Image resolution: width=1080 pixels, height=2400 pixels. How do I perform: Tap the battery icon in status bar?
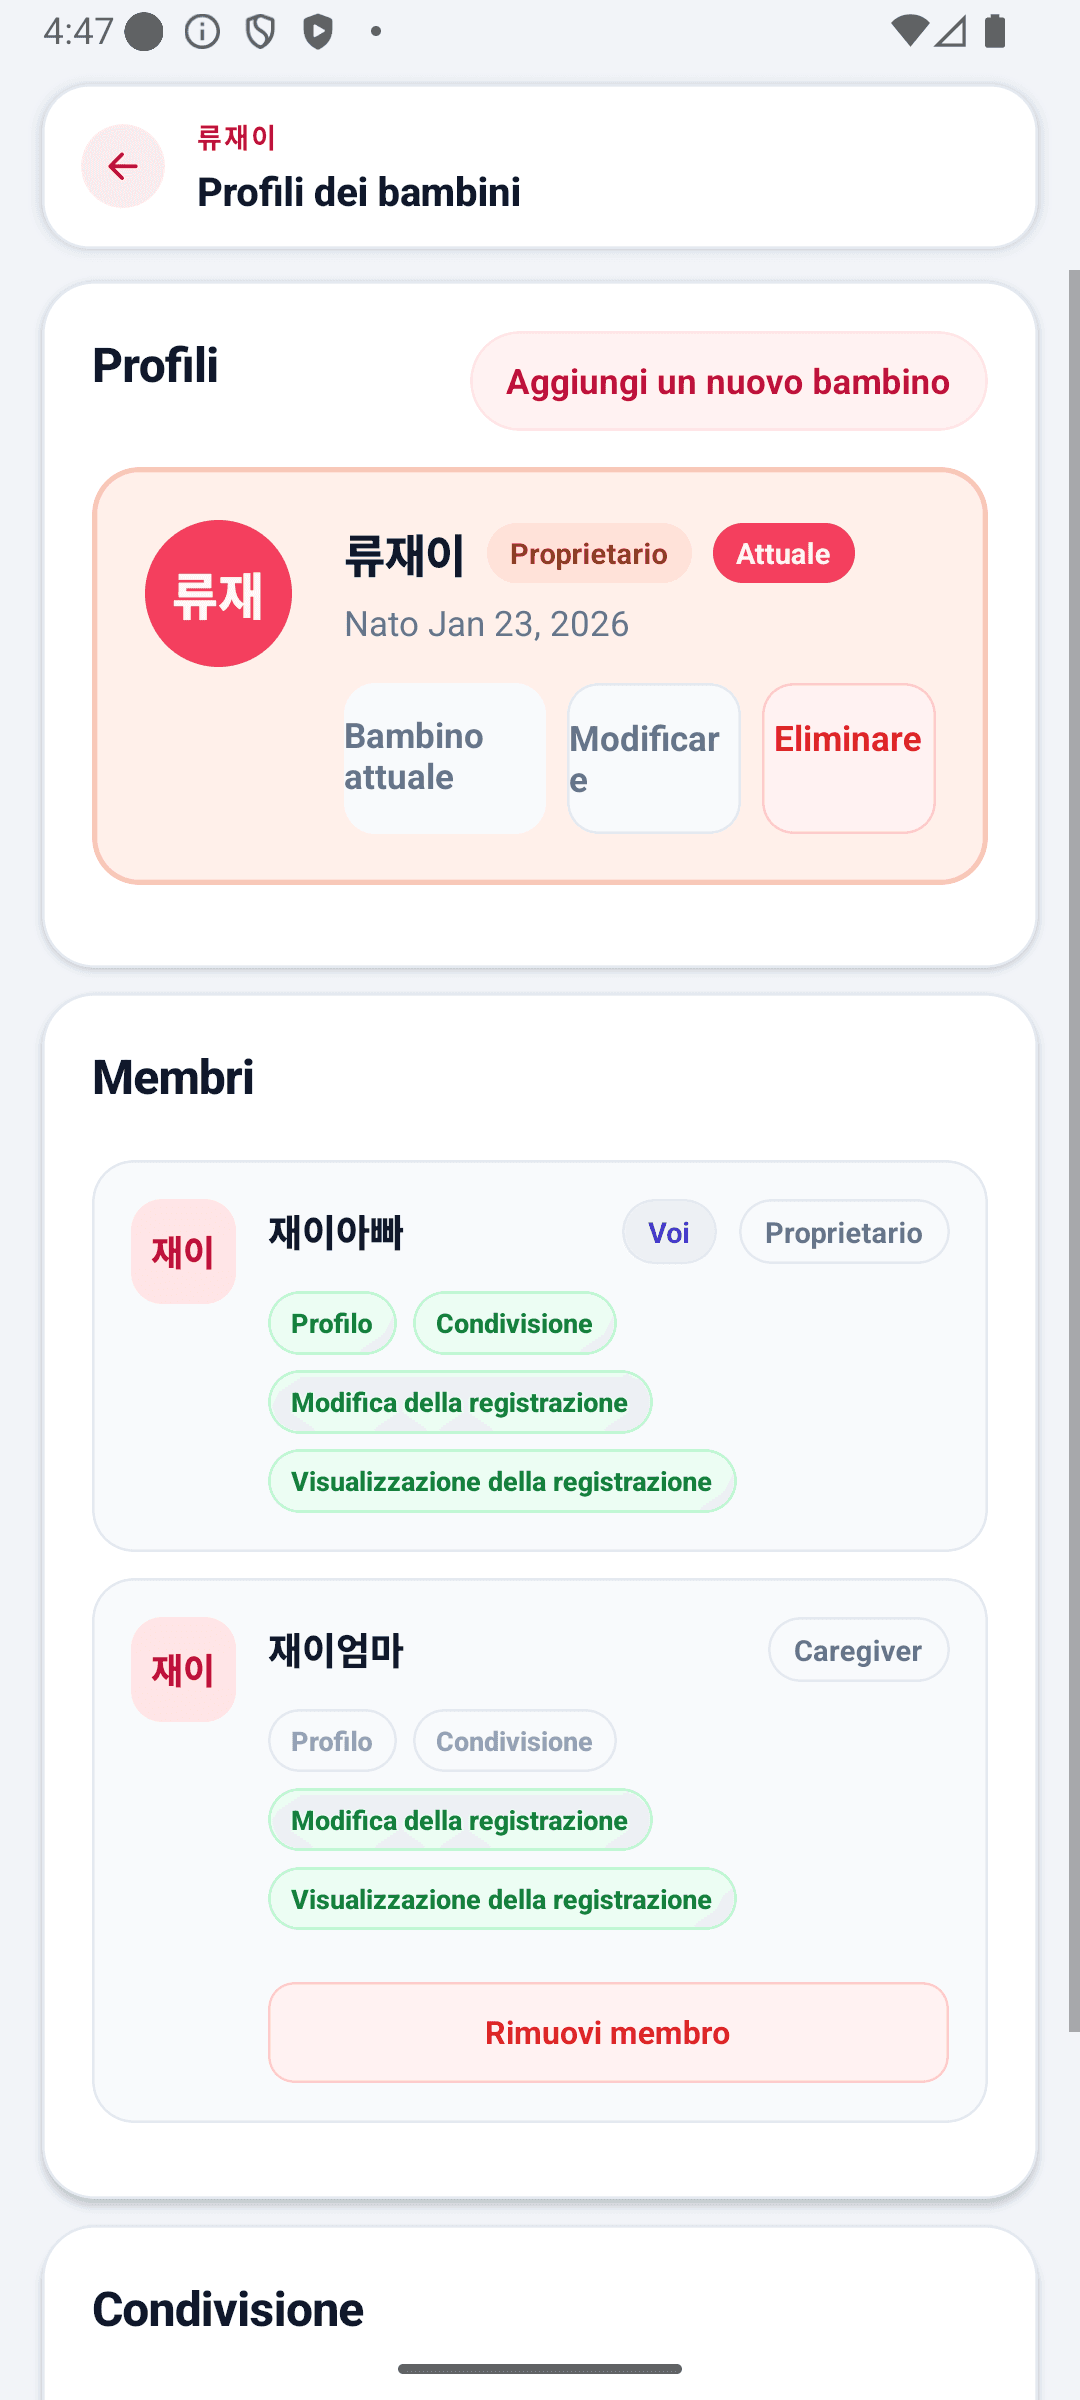995,31
